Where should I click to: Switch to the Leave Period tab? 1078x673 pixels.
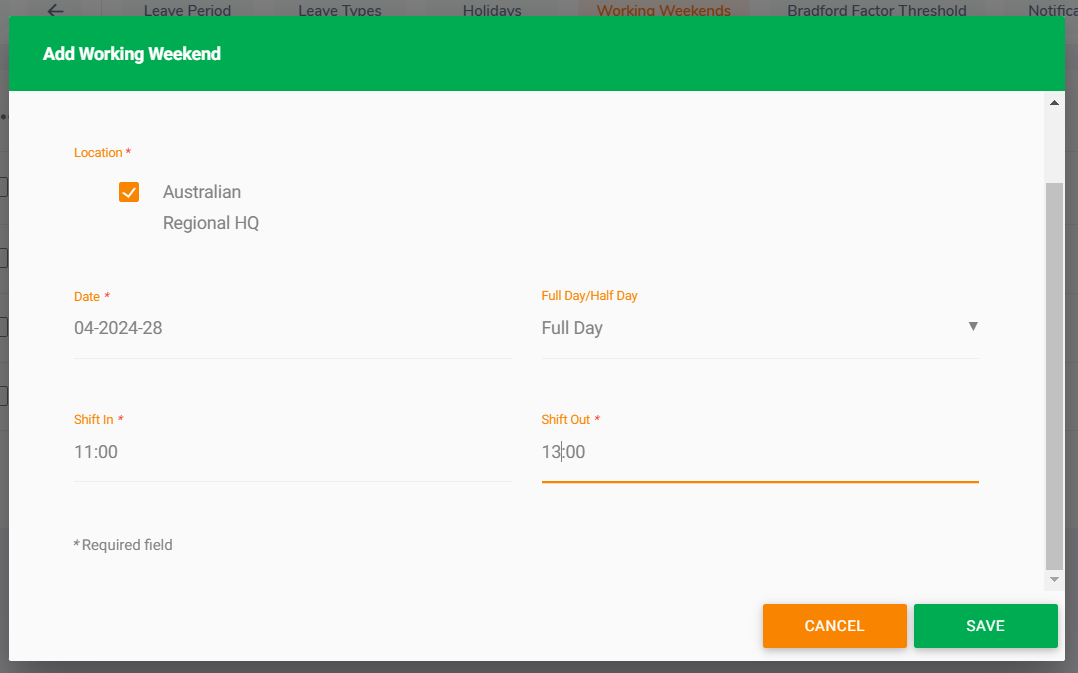[x=187, y=11]
